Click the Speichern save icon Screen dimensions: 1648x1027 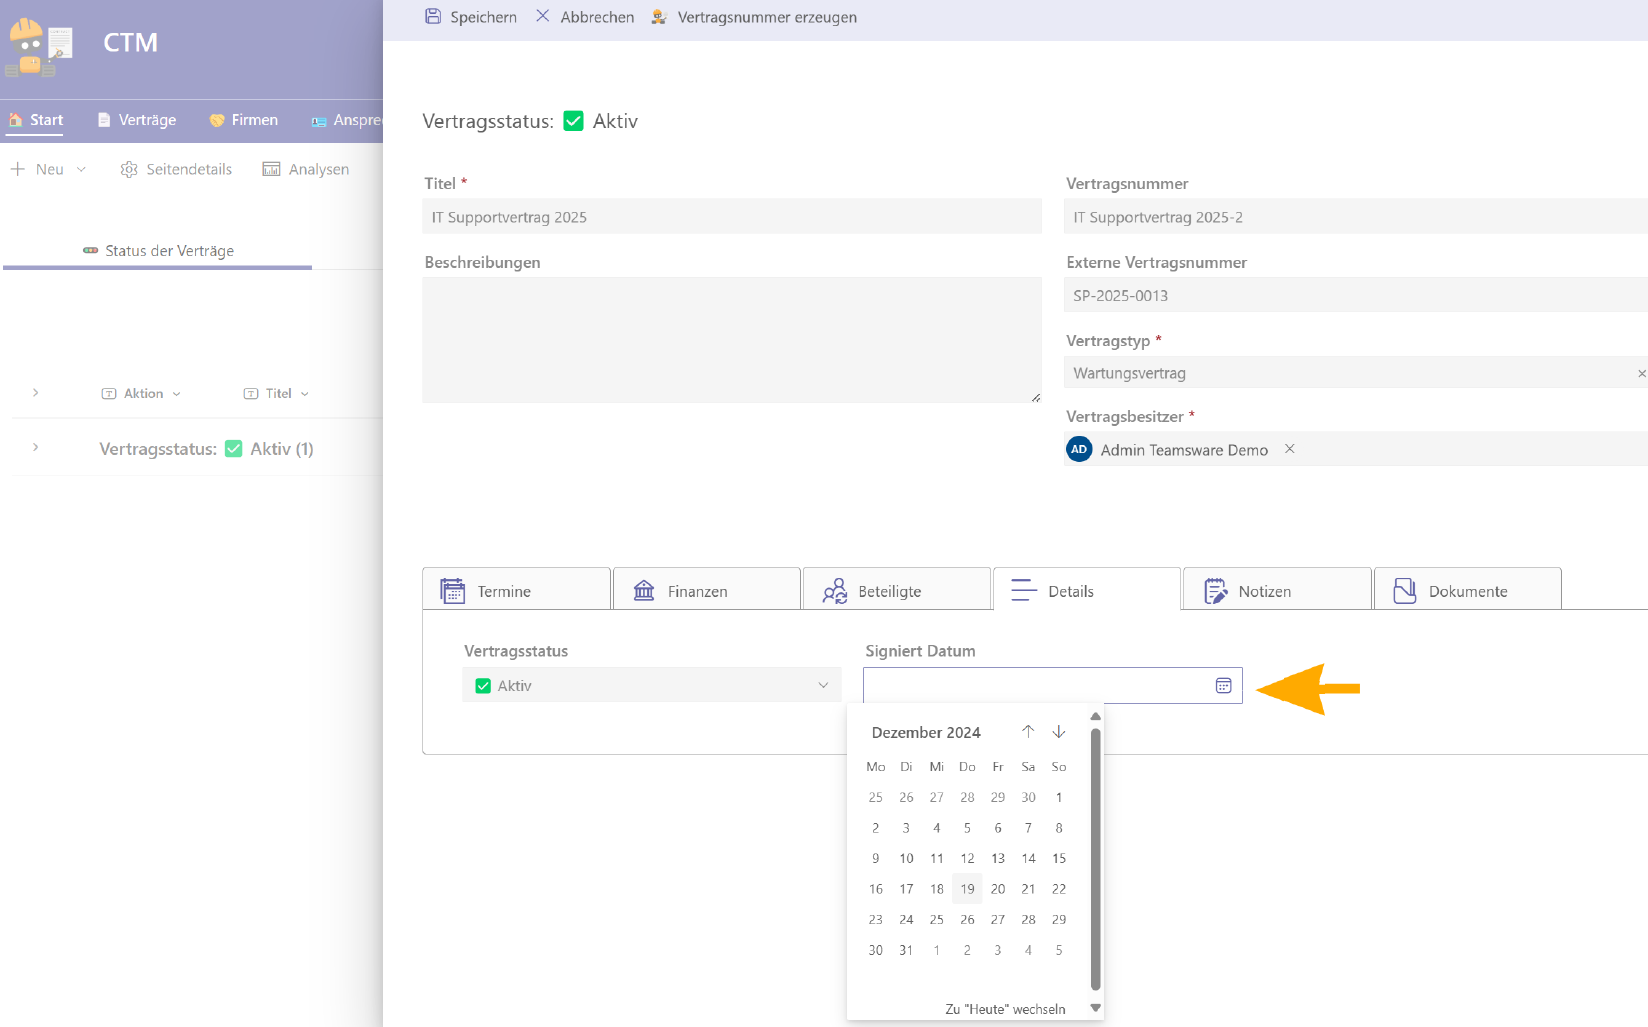(433, 16)
